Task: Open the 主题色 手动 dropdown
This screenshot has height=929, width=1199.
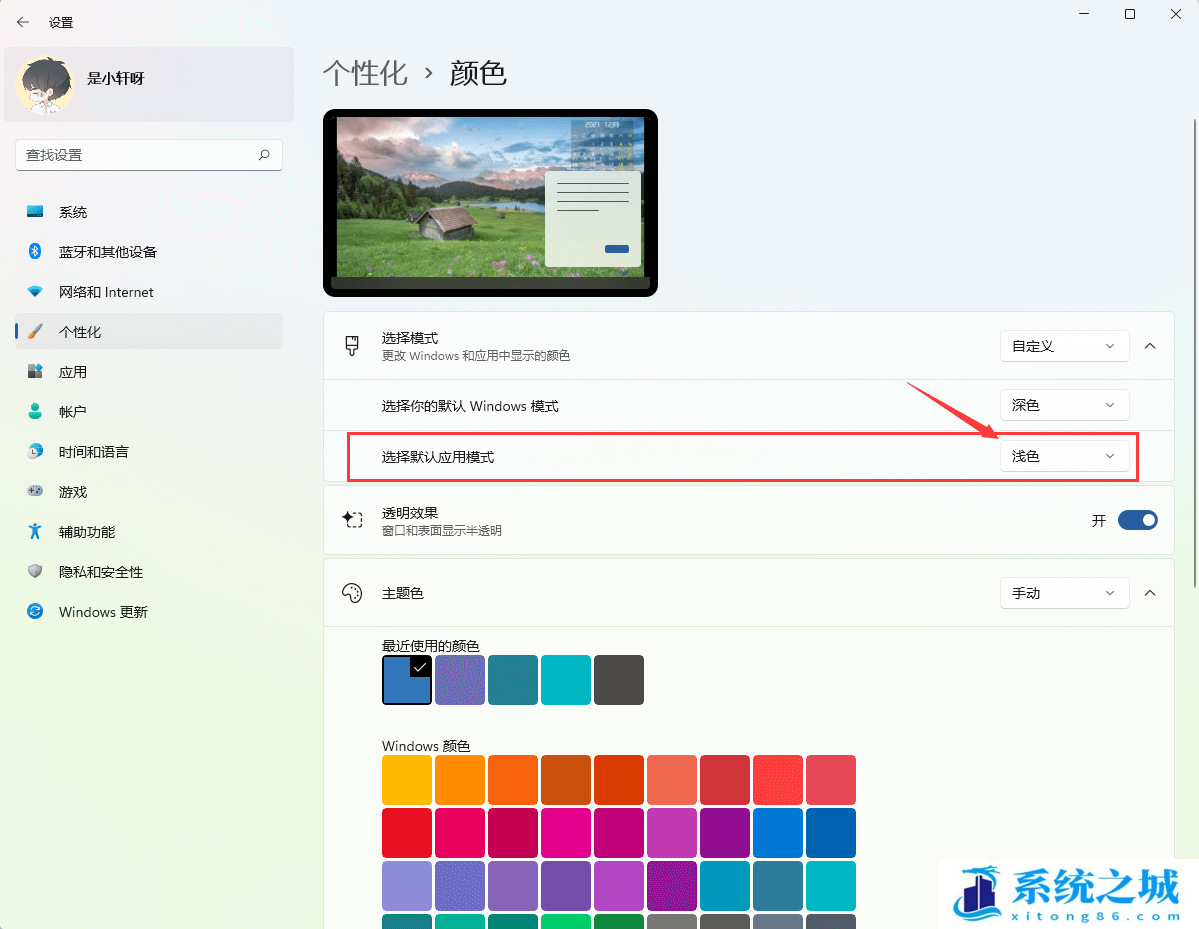Action: [1064, 593]
